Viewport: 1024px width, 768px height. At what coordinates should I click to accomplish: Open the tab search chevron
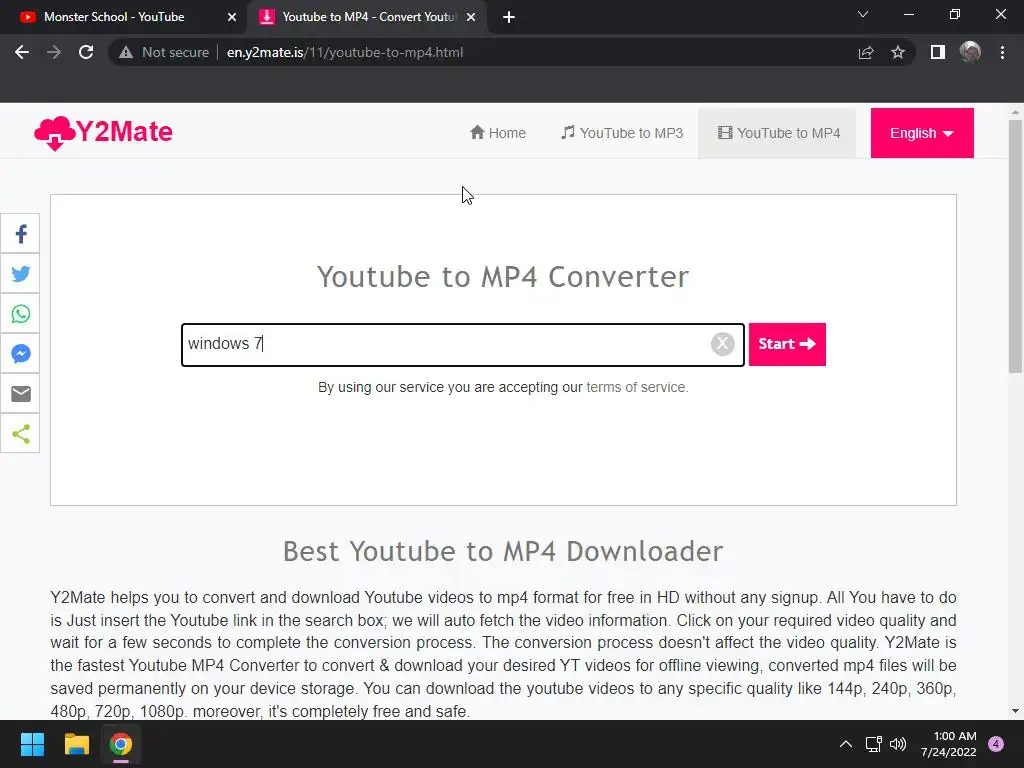[x=863, y=14]
